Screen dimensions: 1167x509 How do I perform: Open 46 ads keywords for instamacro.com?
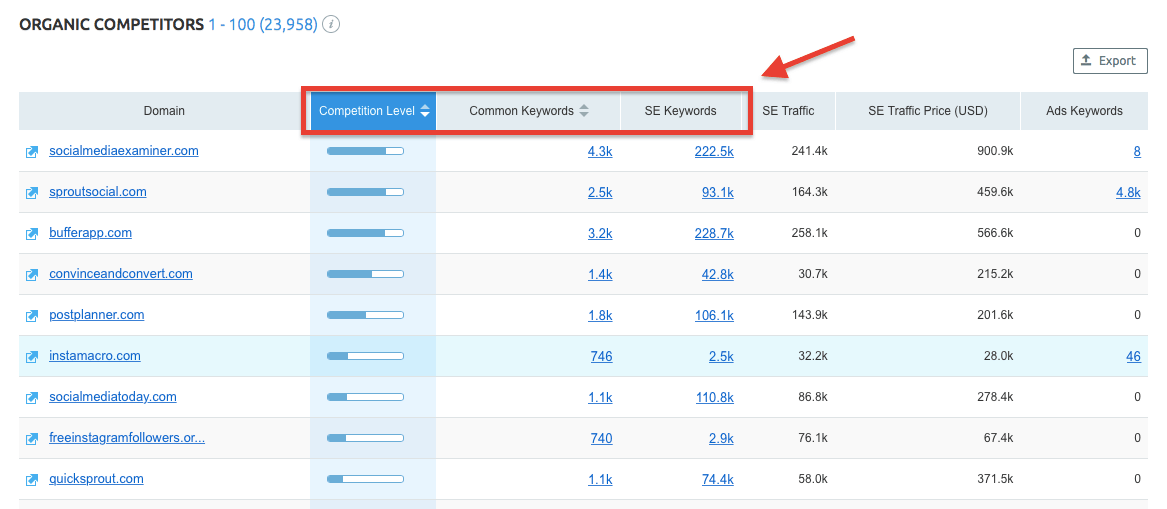(1134, 356)
